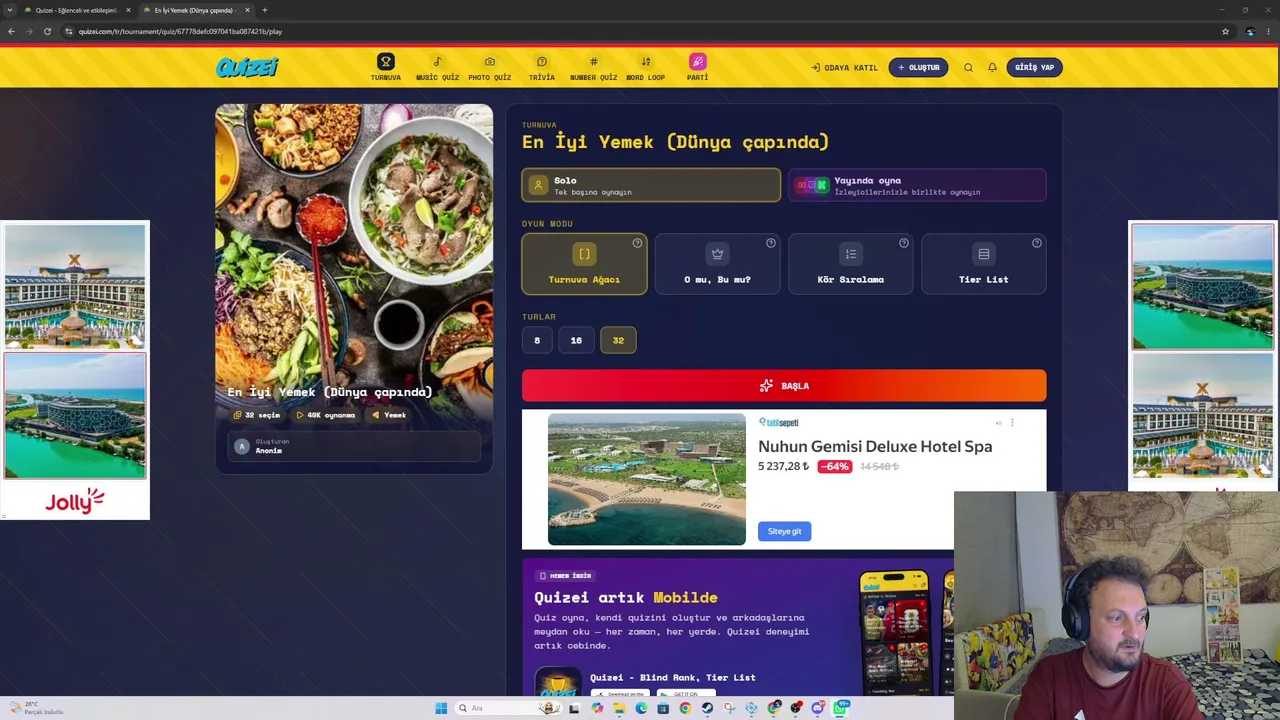Show help for Tier List mode
The image size is (1280, 720).
pos(1036,243)
